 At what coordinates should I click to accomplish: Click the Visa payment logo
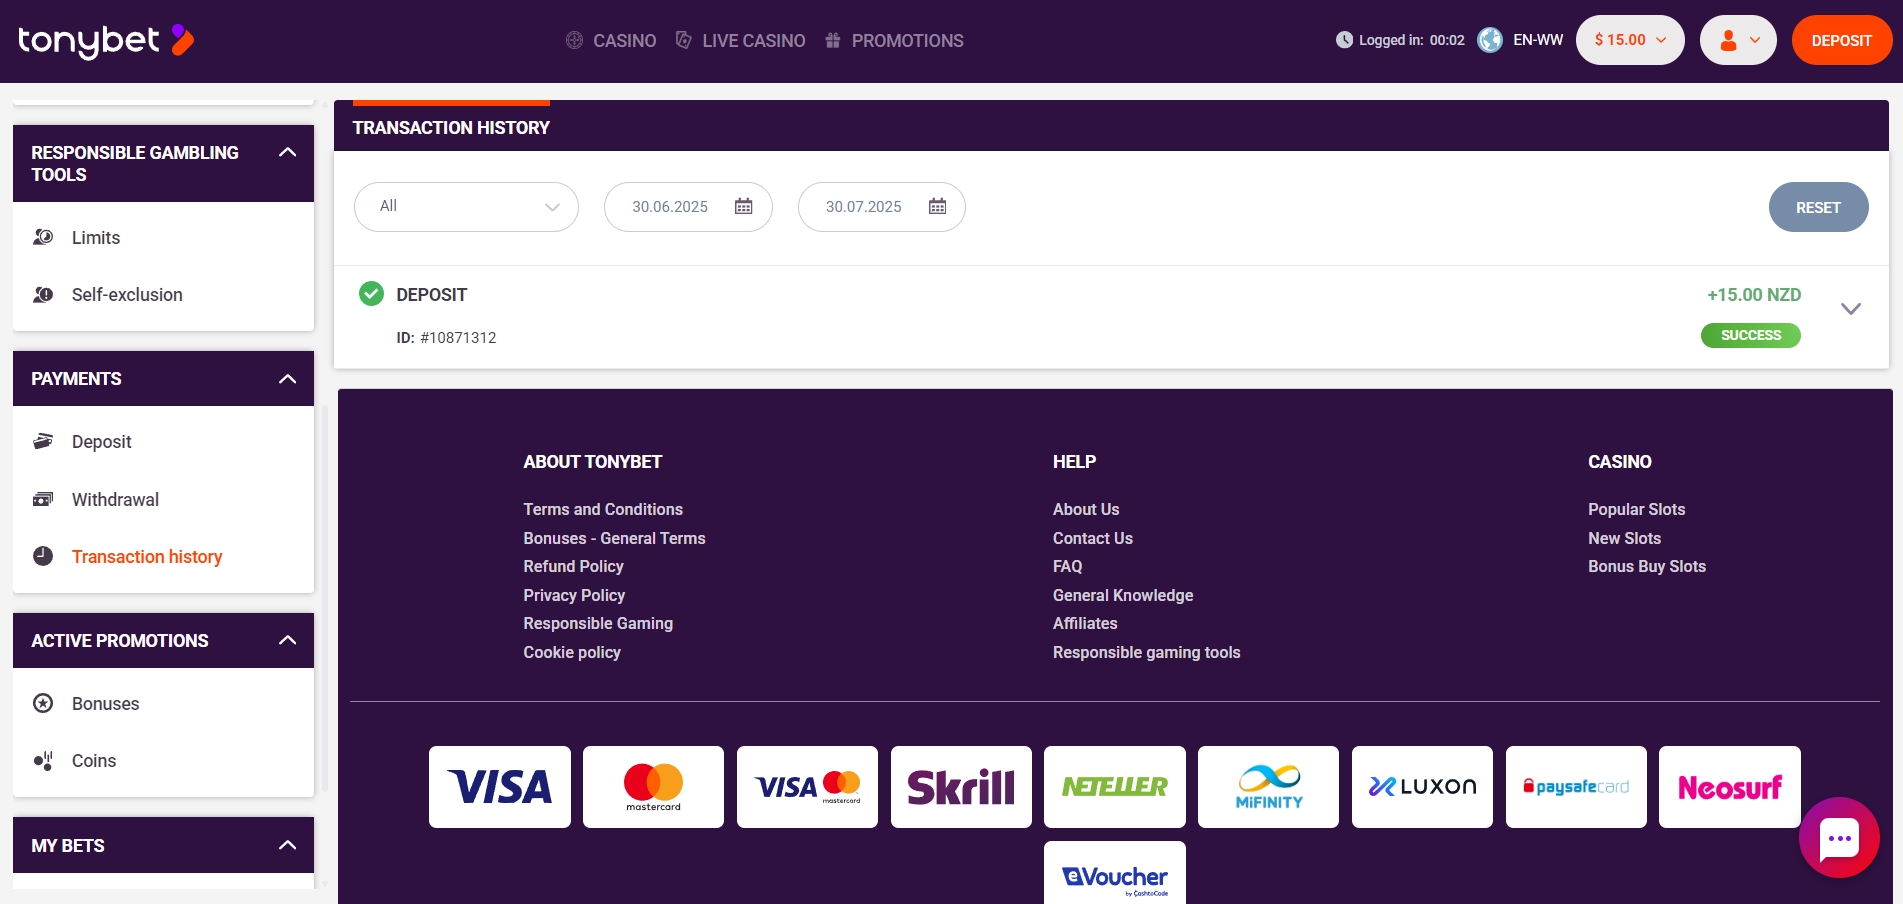[500, 787]
